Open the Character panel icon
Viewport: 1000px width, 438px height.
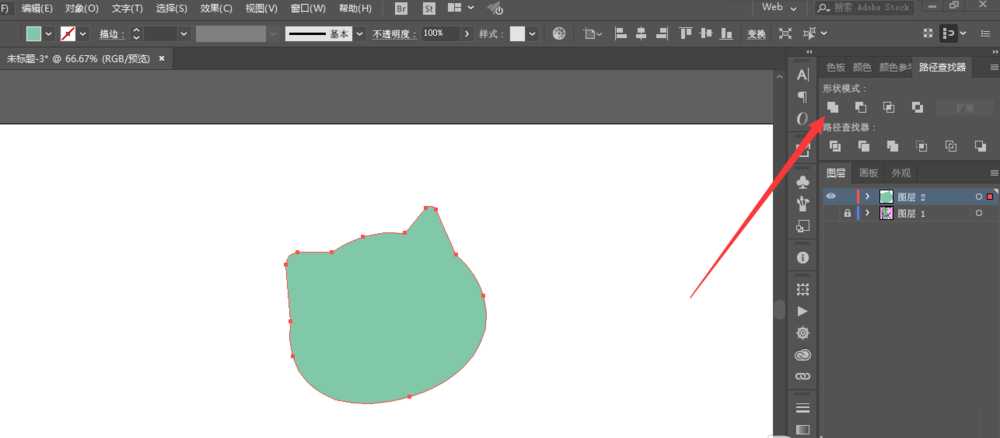point(803,75)
